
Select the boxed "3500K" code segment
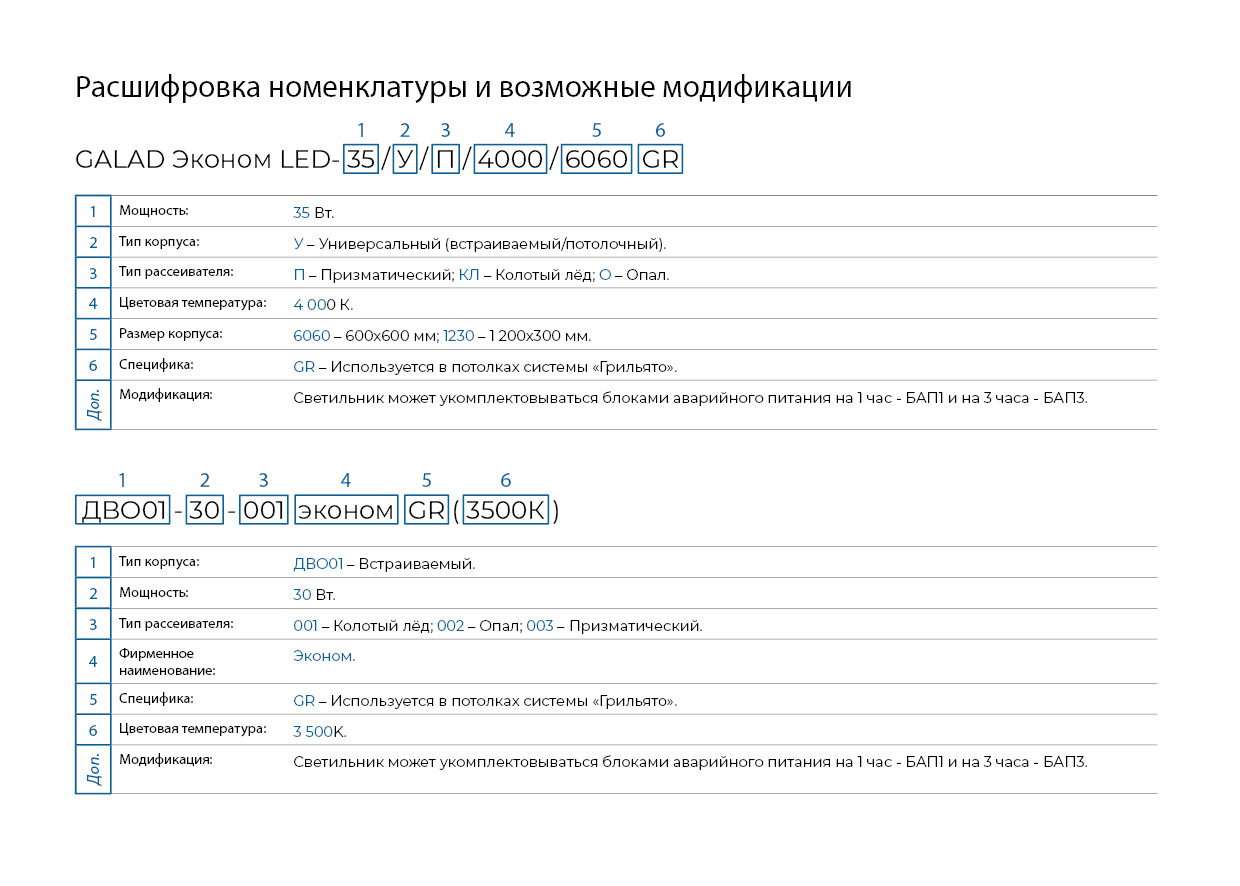pos(506,511)
